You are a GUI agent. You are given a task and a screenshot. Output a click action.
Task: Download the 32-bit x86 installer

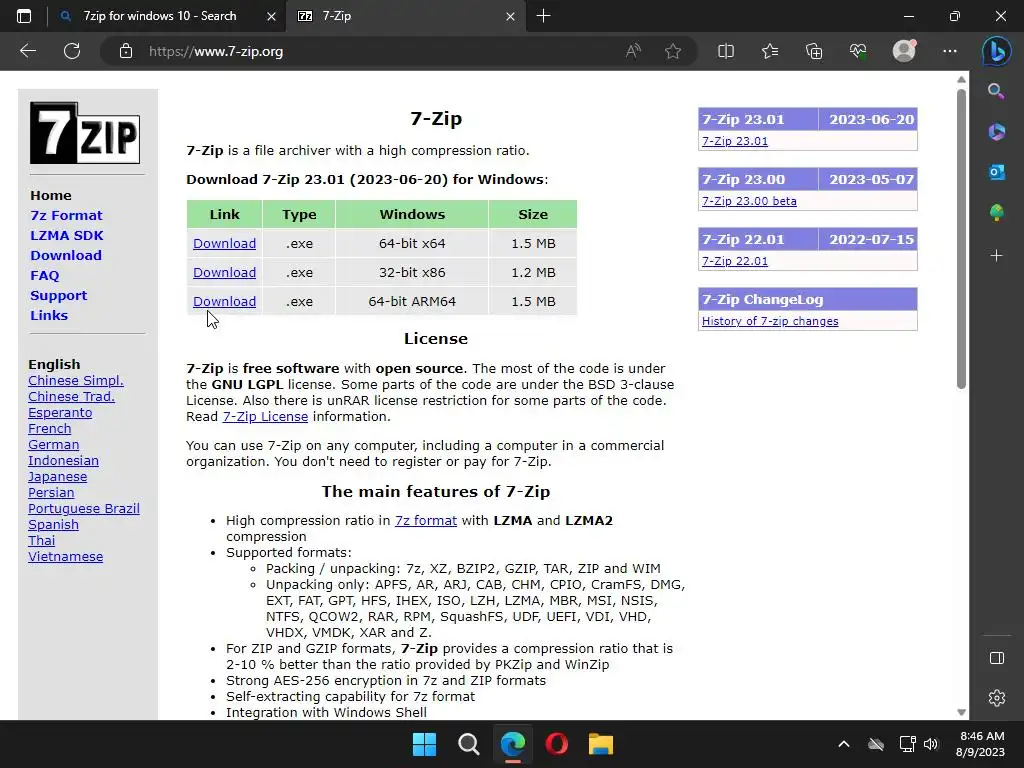coord(224,272)
